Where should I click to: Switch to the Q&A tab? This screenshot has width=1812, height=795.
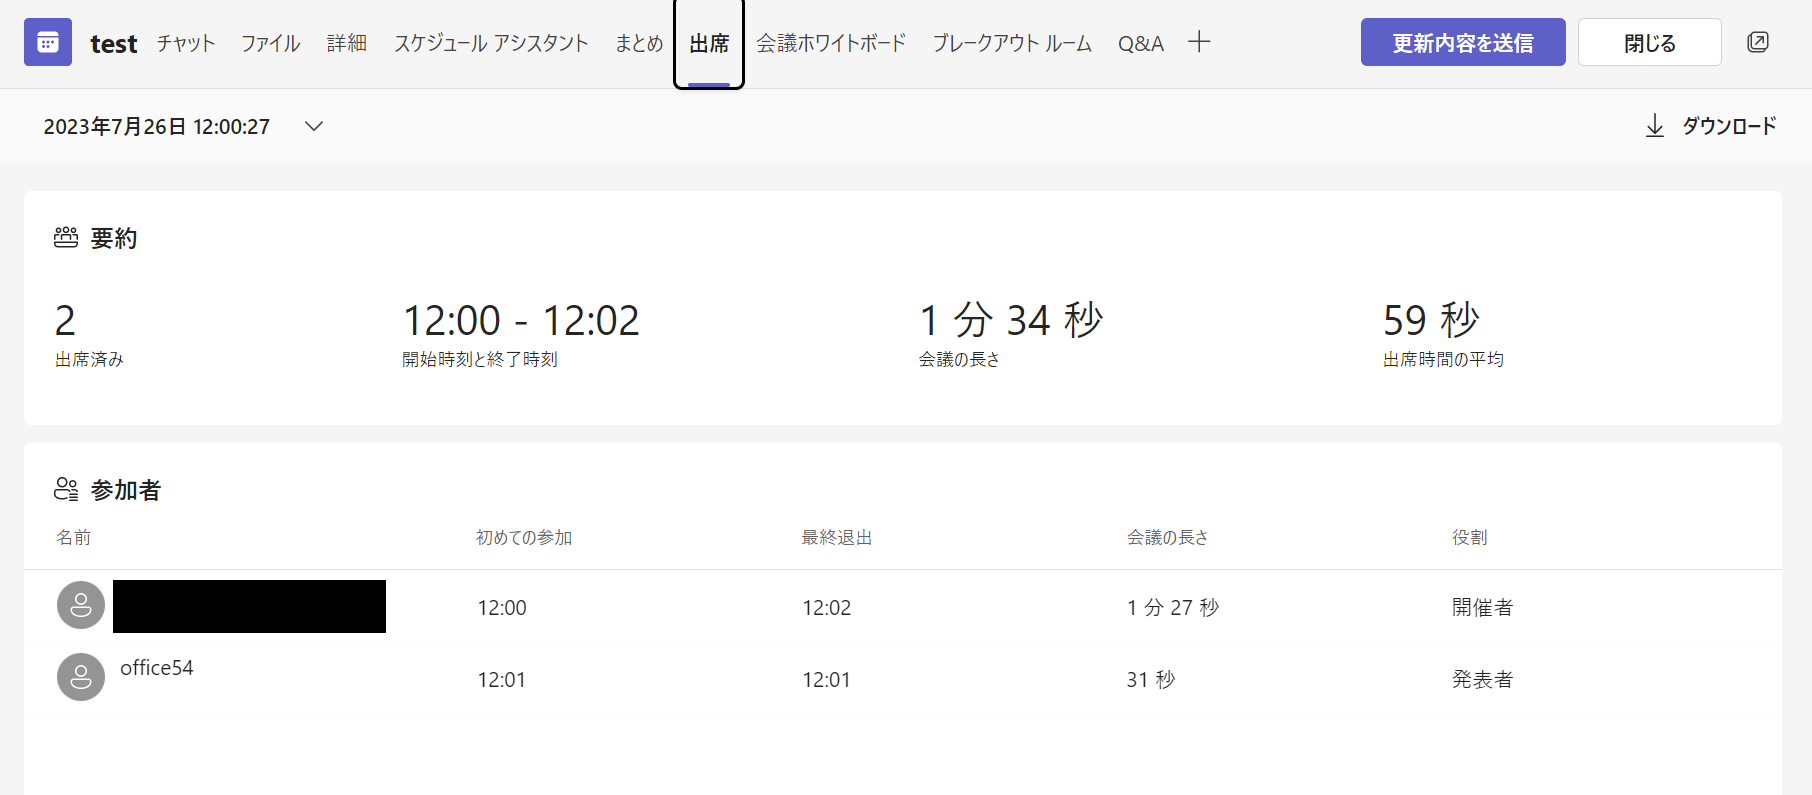pyautogui.click(x=1141, y=43)
